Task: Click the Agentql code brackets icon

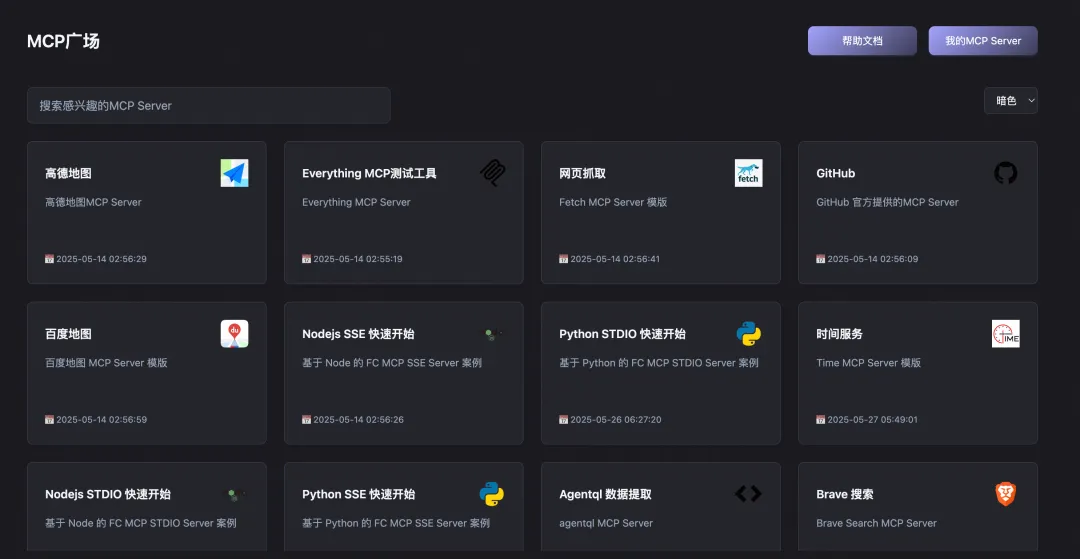Action: (749, 494)
